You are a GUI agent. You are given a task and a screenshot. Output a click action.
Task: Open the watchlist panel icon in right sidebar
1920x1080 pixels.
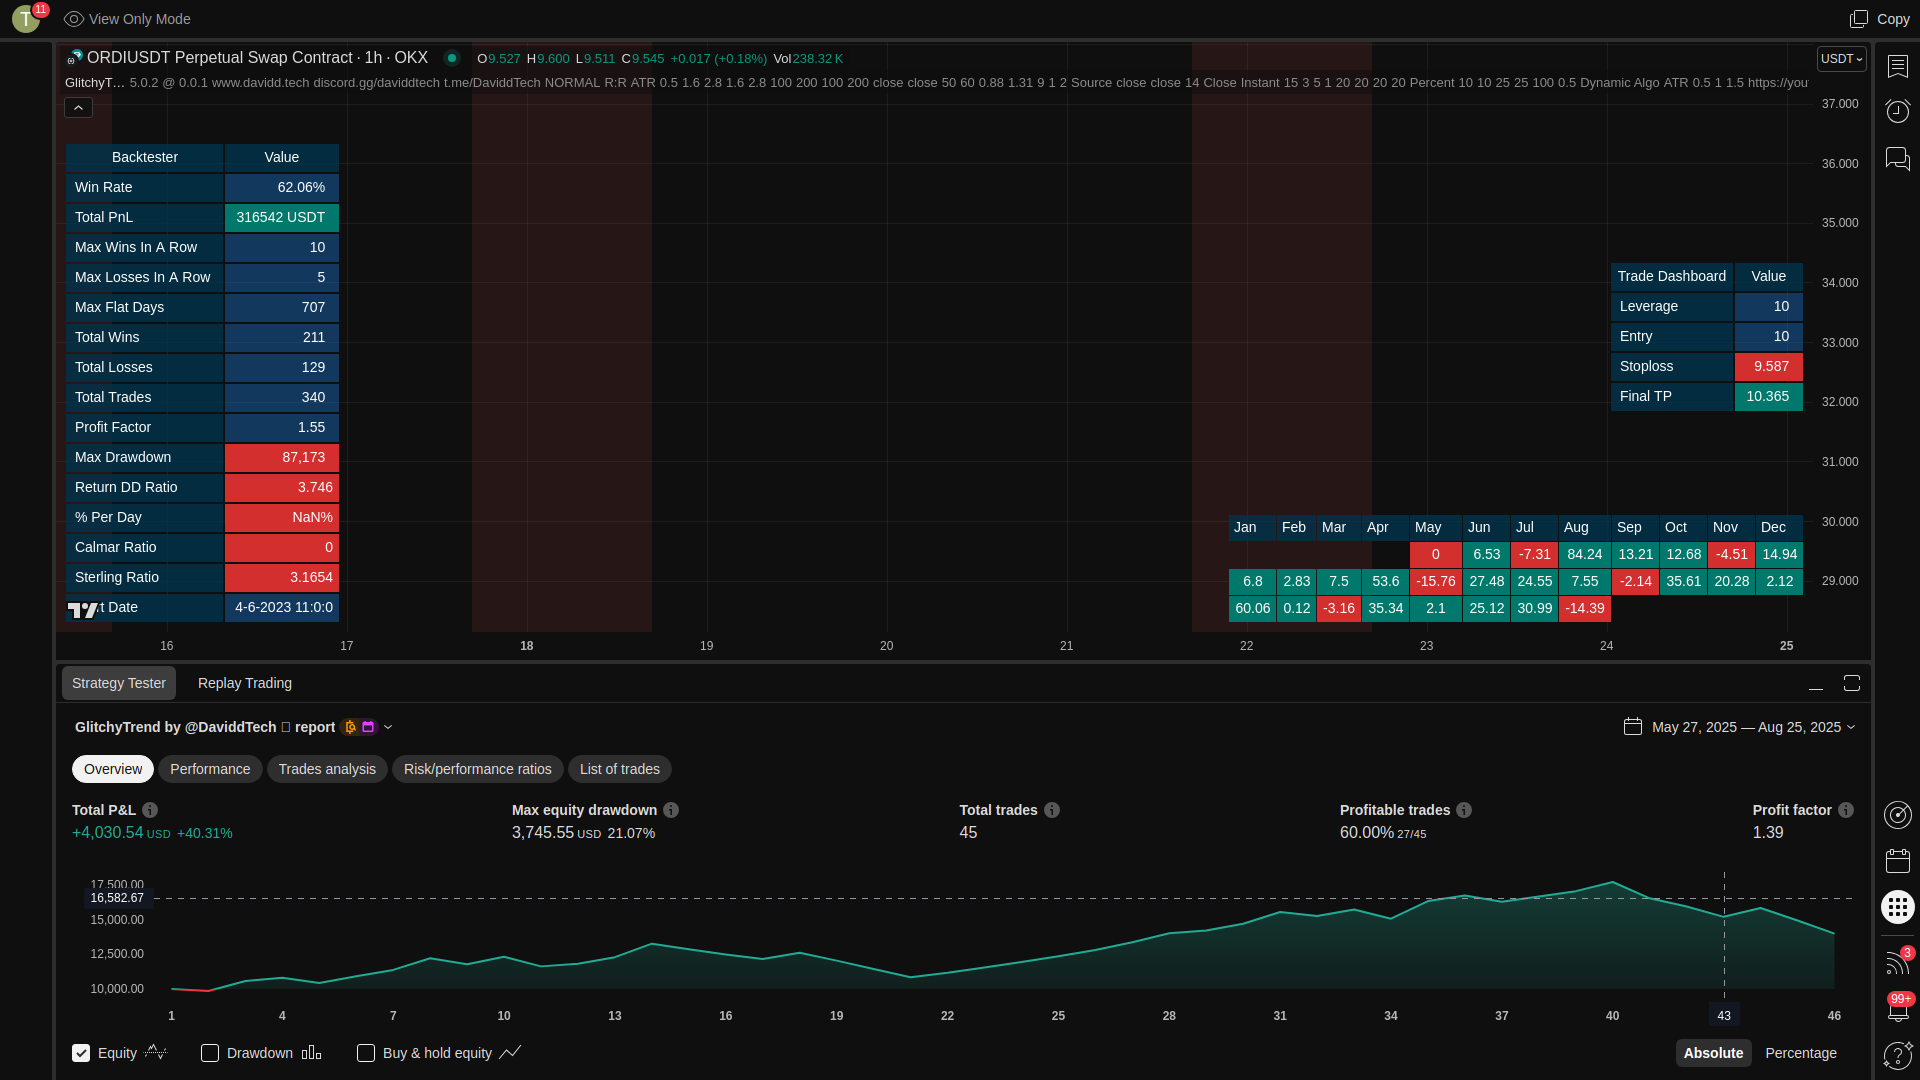tap(1898, 66)
